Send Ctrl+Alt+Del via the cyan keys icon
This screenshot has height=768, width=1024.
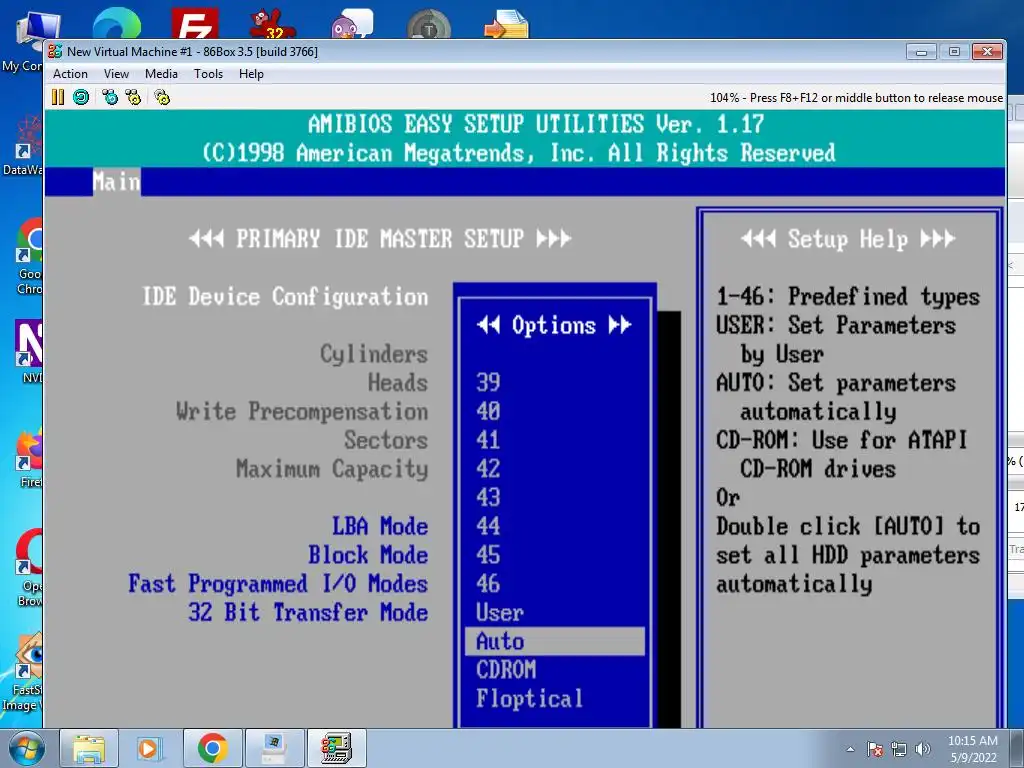(110, 97)
